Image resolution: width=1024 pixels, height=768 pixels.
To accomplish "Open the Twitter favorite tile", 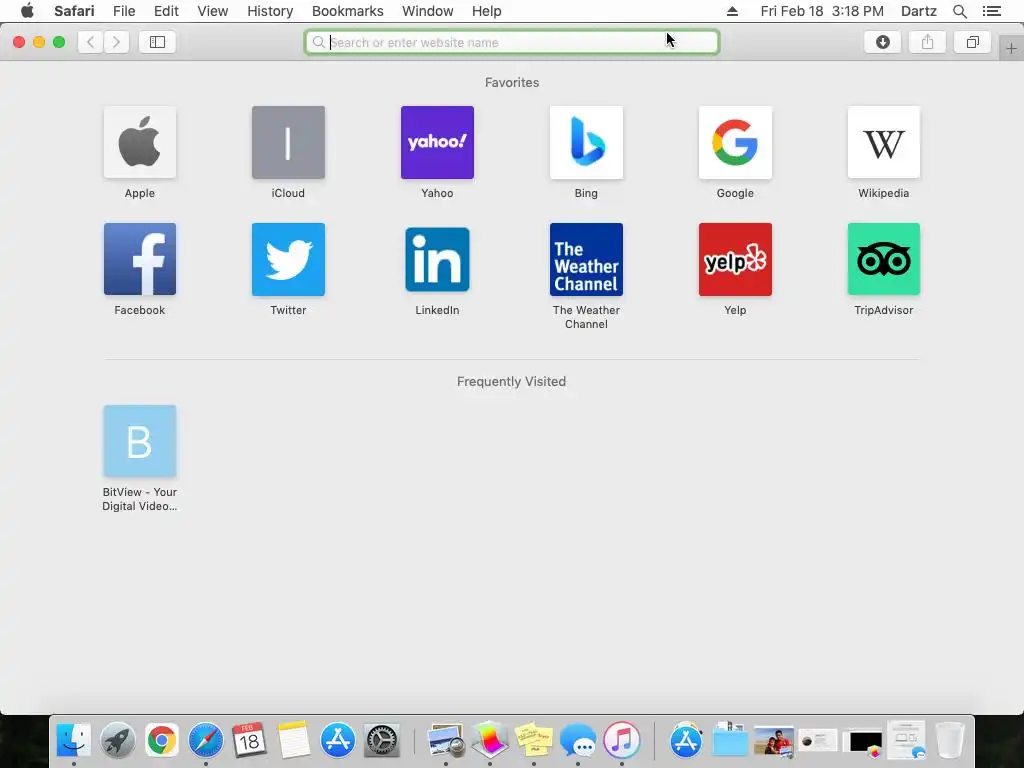I will pos(288,259).
